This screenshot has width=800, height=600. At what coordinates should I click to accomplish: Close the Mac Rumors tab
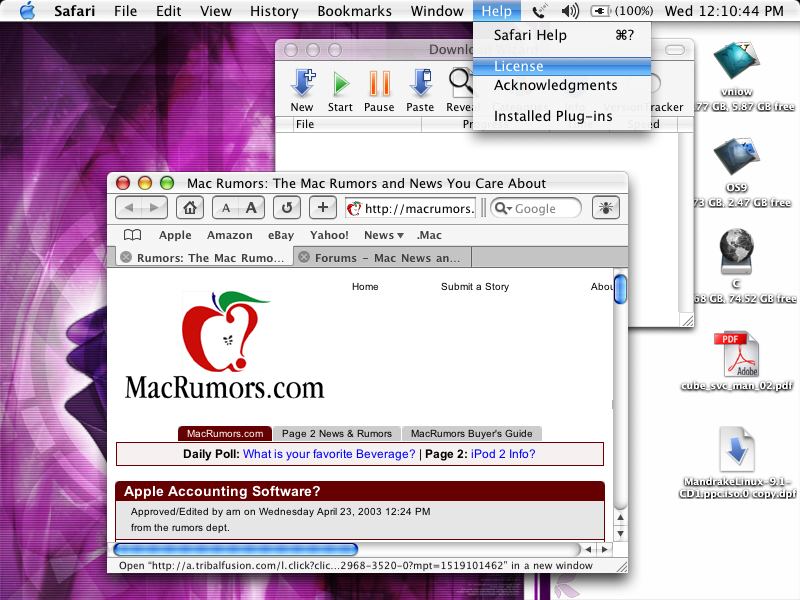126,257
